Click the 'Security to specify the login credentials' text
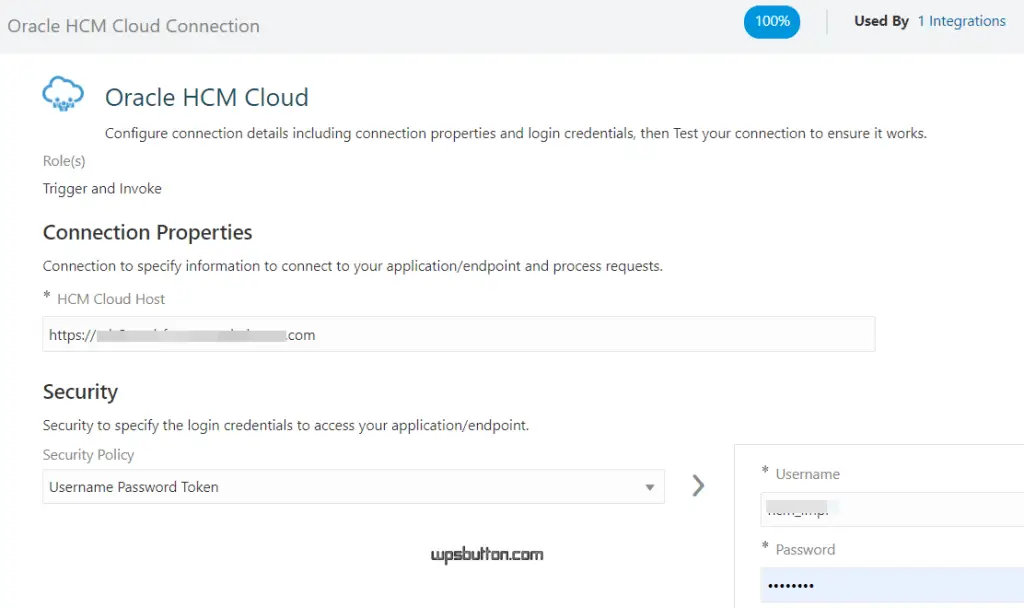Screen dimensions: 1024x608 [x=285, y=425]
